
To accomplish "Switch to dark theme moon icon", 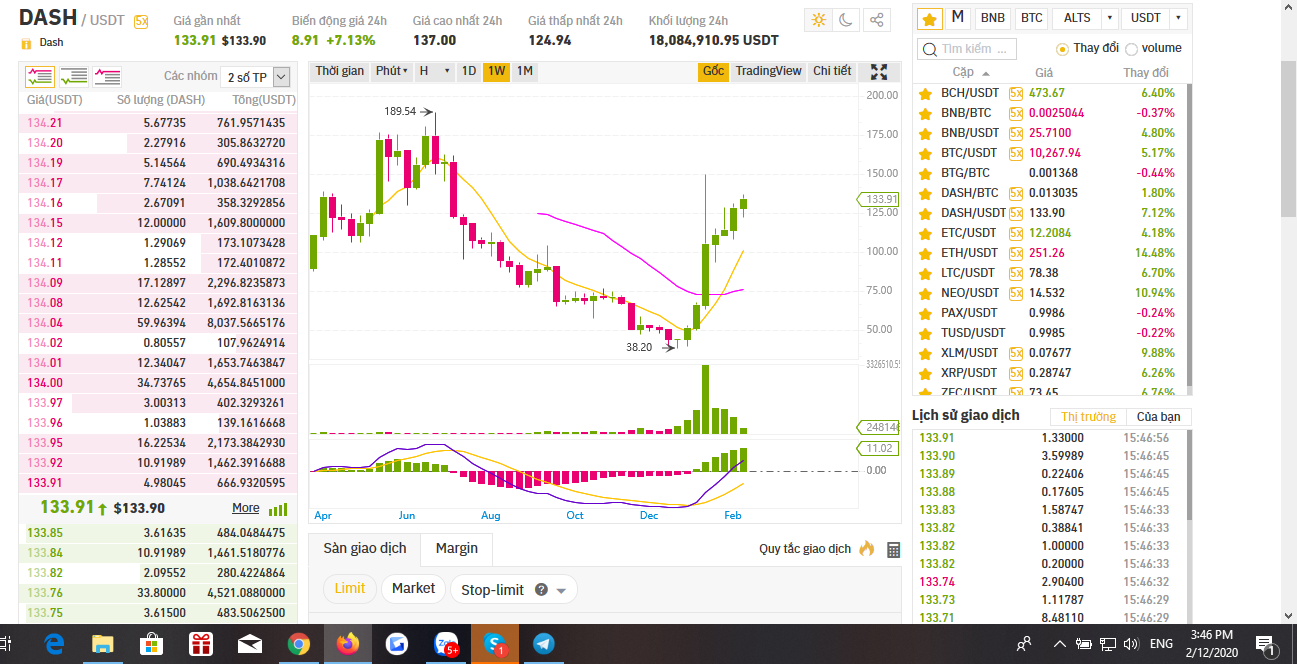I will pyautogui.click(x=847, y=20).
